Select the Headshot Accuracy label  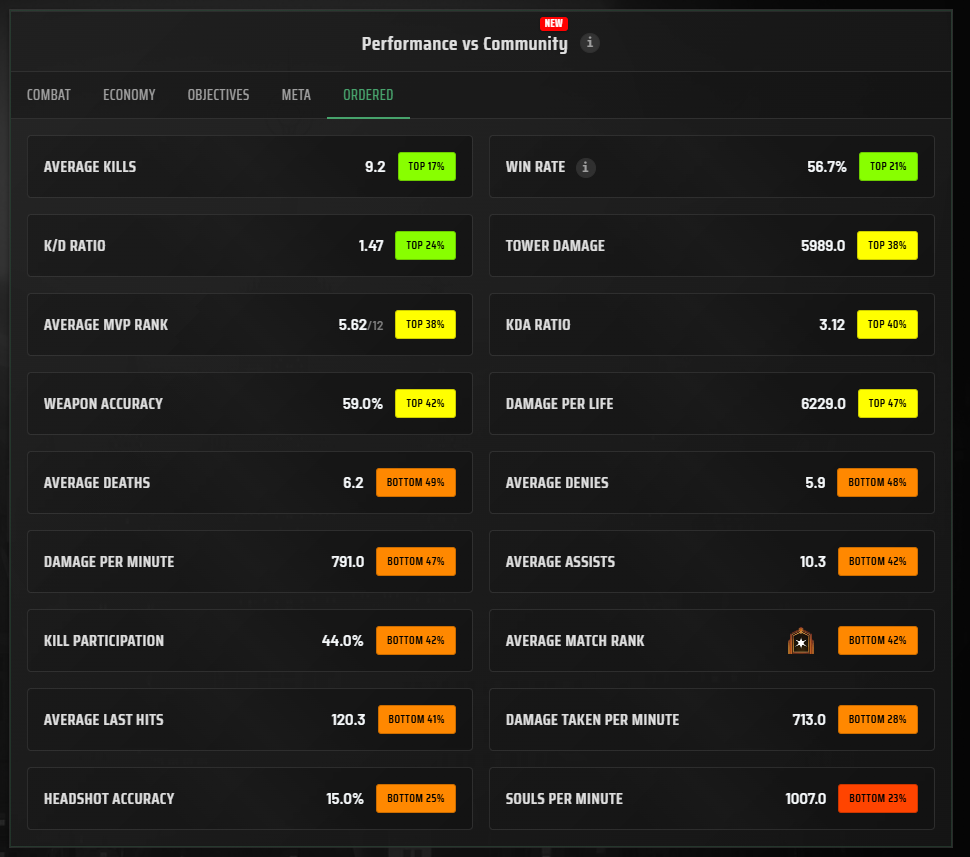coord(109,799)
